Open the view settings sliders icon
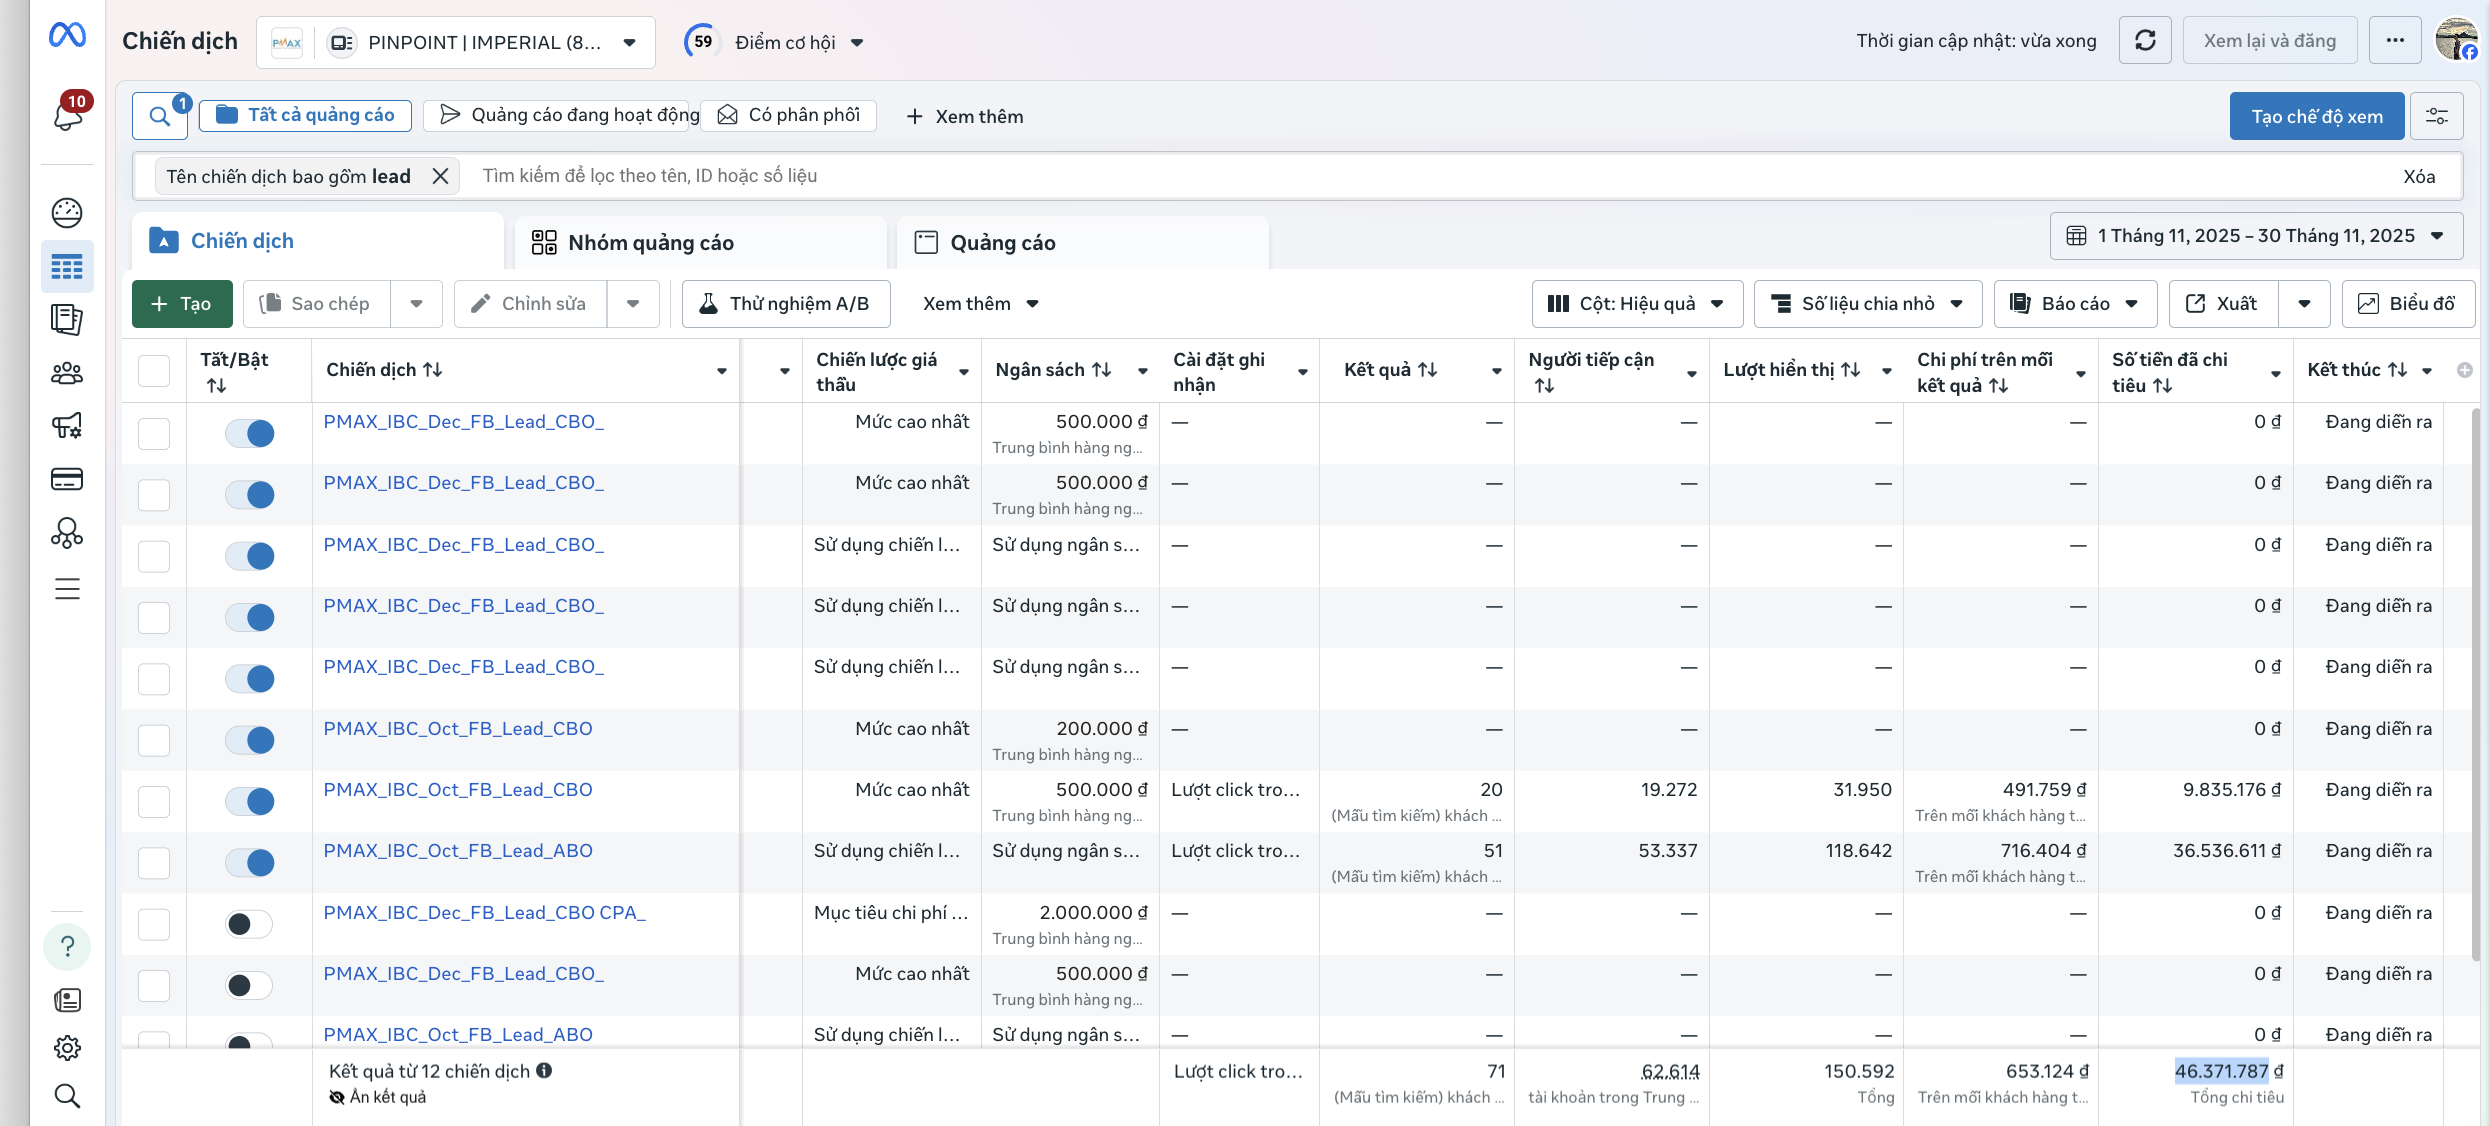 (2437, 116)
